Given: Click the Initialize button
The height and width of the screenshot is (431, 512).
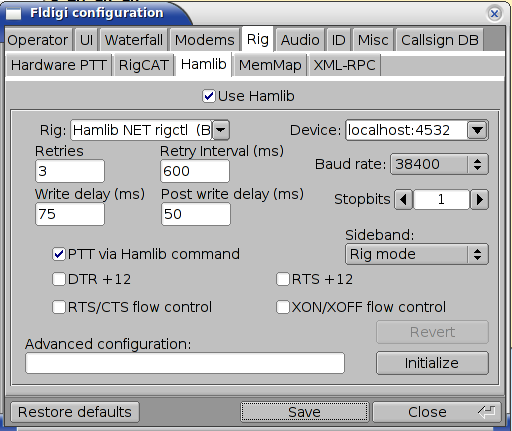Looking at the screenshot, I should [x=432, y=363].
